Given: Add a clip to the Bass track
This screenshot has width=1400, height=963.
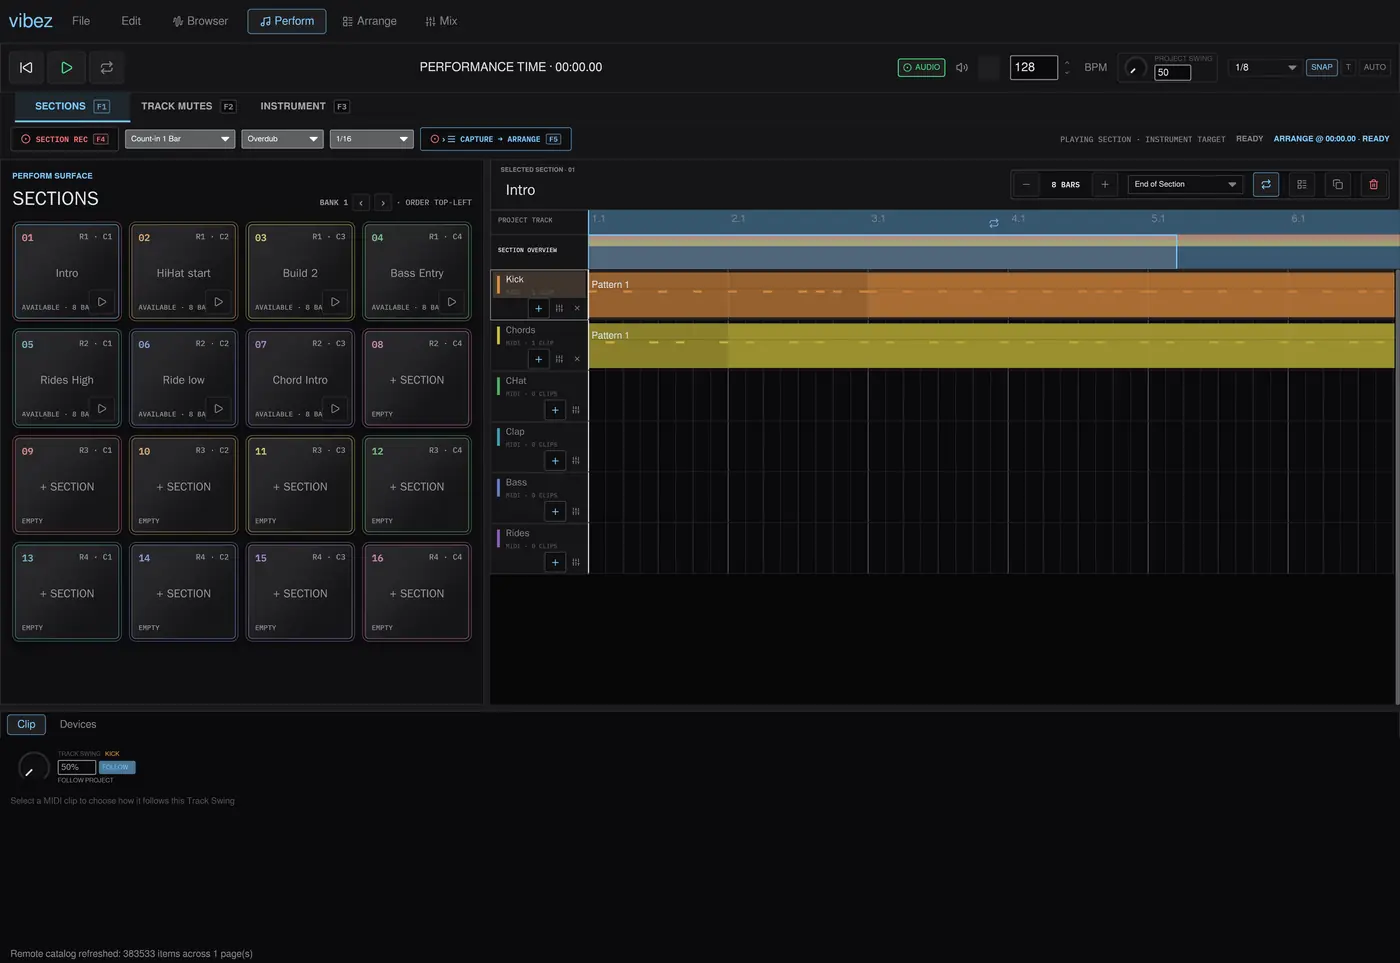Looking at the screenshot, I should [x=555, y=512].
